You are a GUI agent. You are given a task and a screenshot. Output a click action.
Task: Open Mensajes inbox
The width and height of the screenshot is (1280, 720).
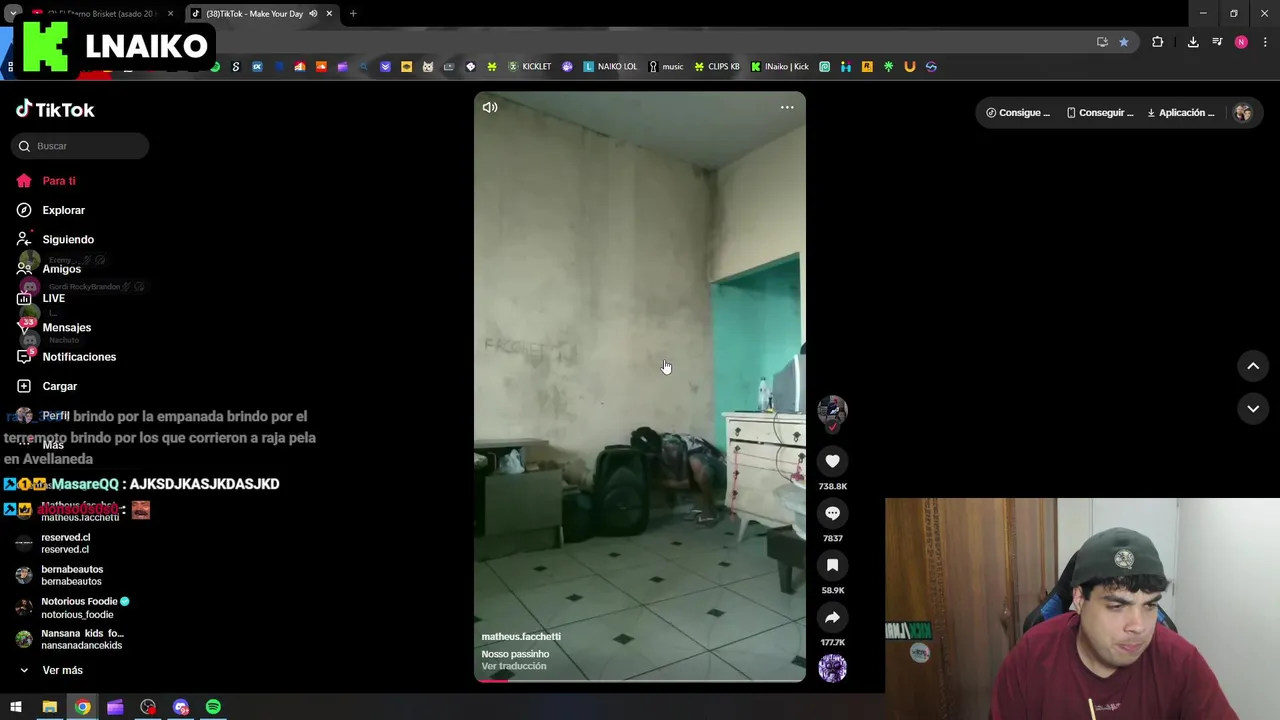coord(54,327)
